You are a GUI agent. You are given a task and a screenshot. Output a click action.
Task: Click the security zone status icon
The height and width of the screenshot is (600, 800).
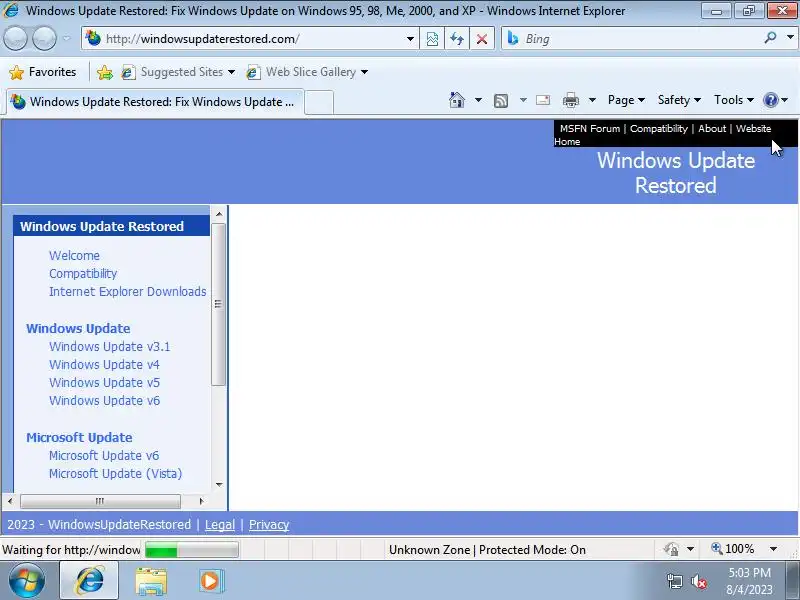[x=671, y=549]
